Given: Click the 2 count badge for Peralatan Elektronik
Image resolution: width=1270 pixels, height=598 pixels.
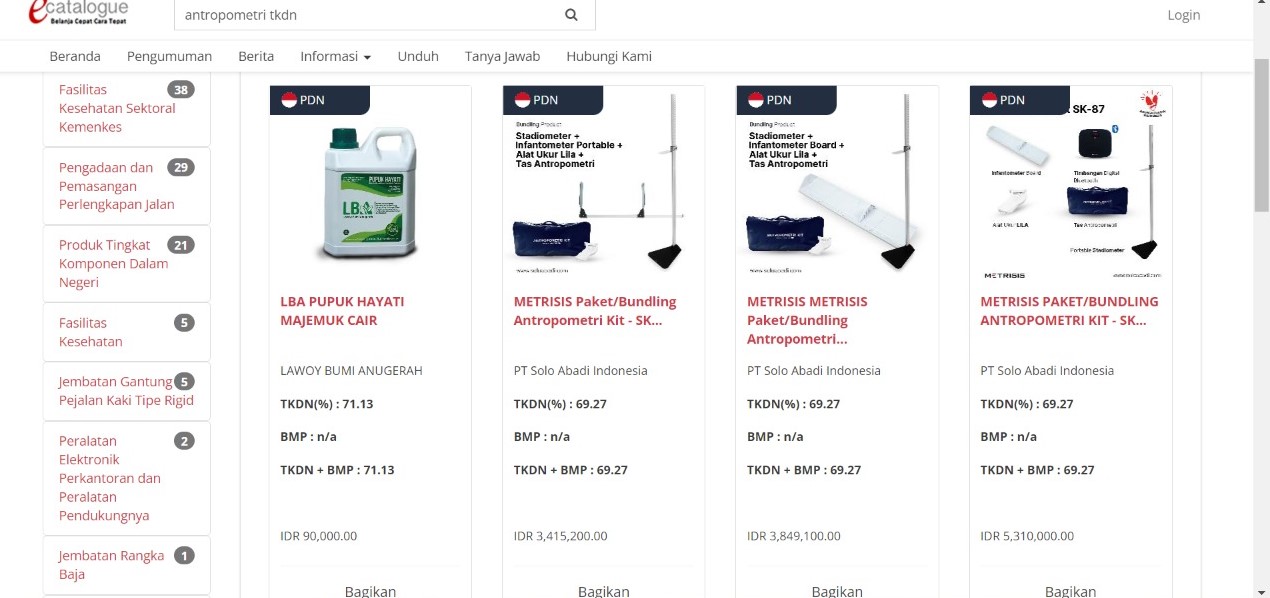Looking at the screenshot, I should pos(184,441).
